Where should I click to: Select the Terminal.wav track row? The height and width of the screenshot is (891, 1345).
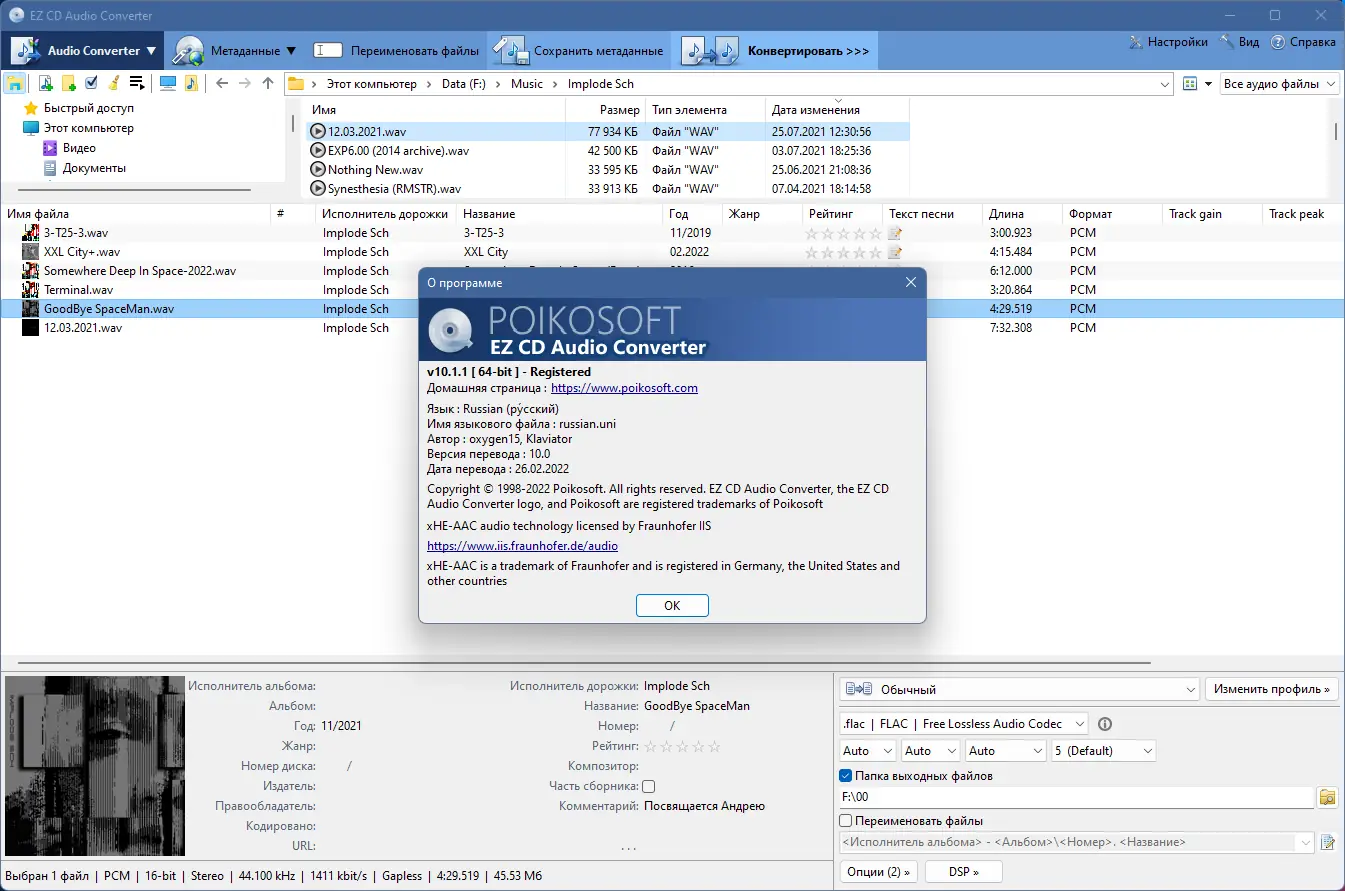point(672,290)
